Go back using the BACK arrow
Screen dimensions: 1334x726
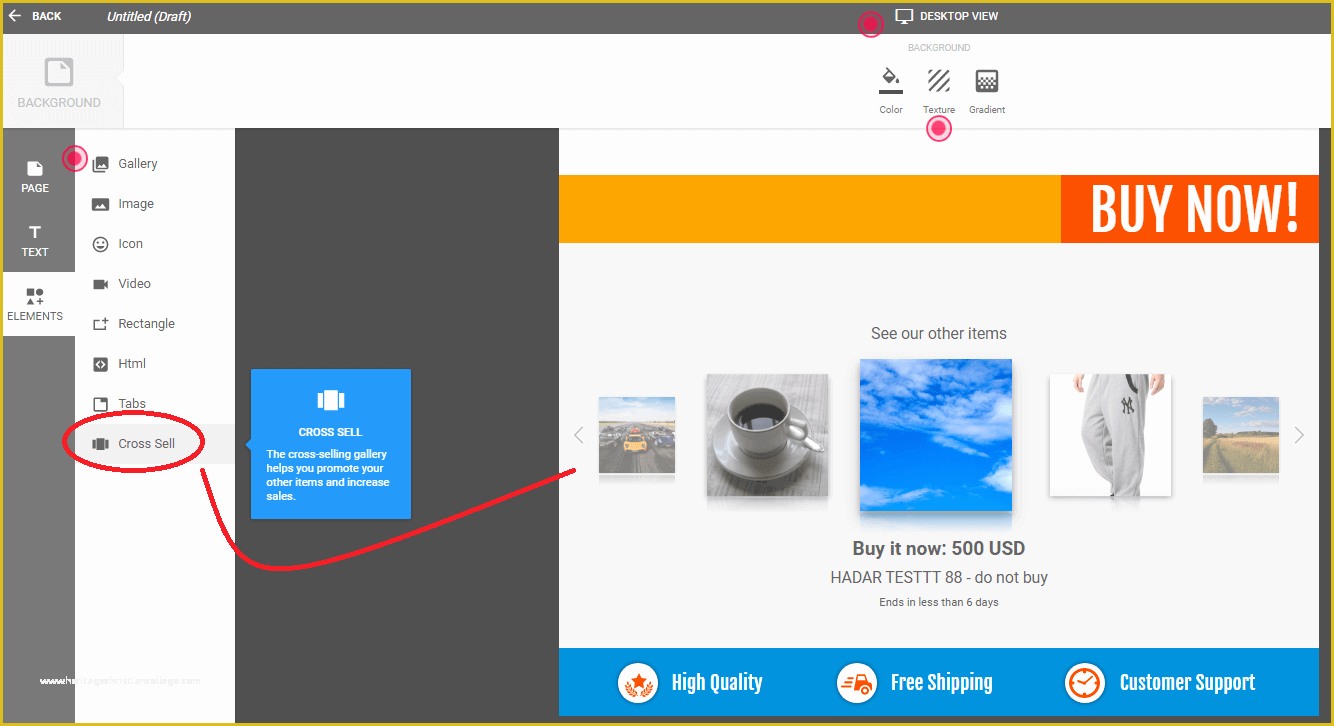coord(34,16)
